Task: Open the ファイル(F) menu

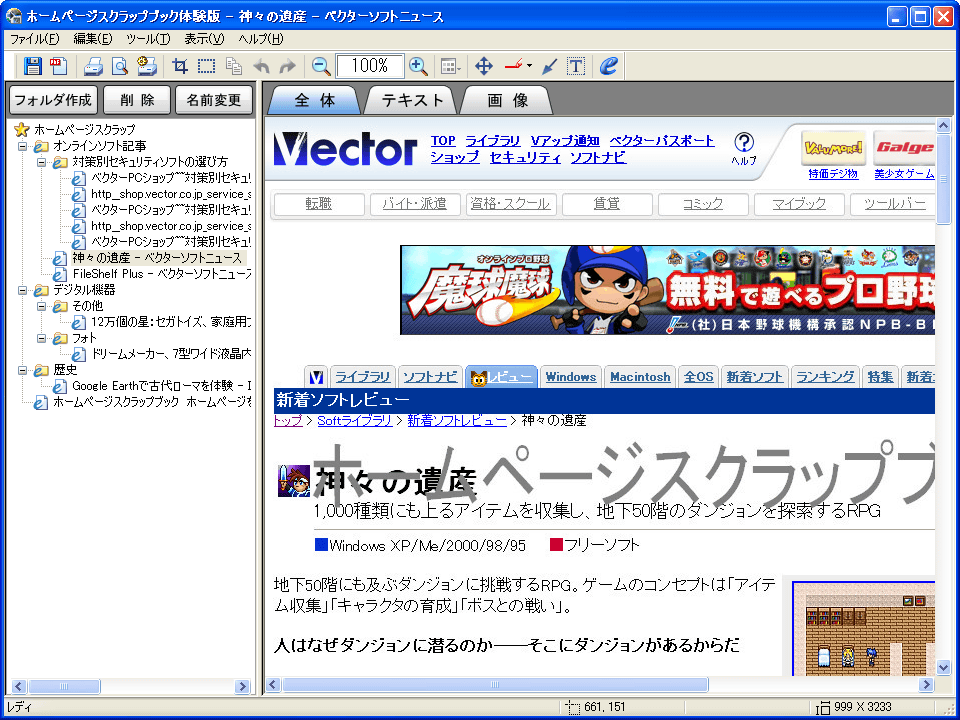Action: pyautogui.click(x=34, y=39)
